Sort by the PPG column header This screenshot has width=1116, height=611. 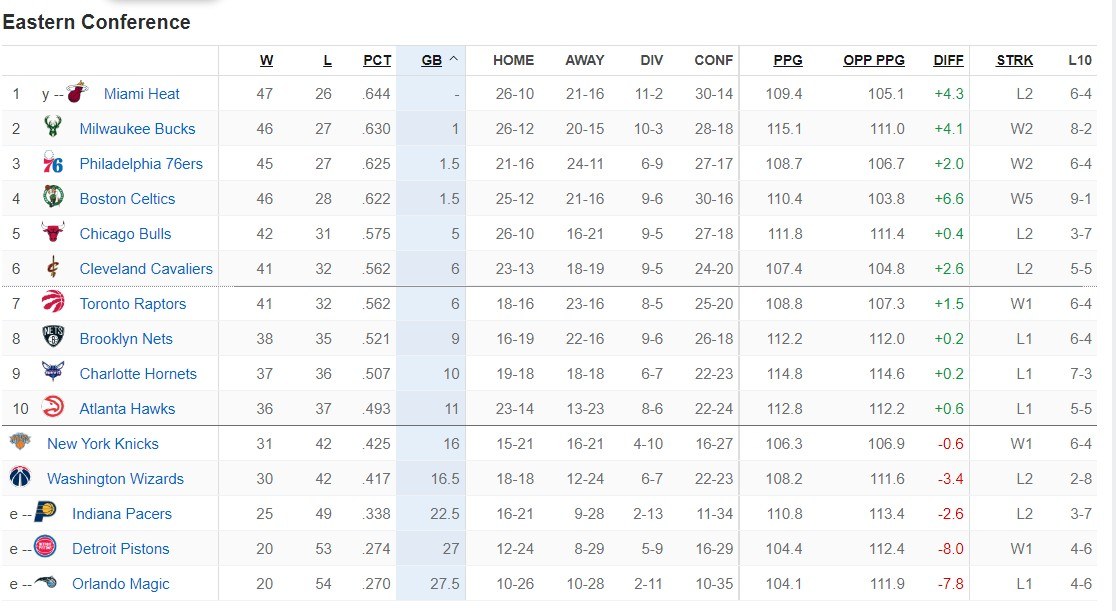pos(788,60)
